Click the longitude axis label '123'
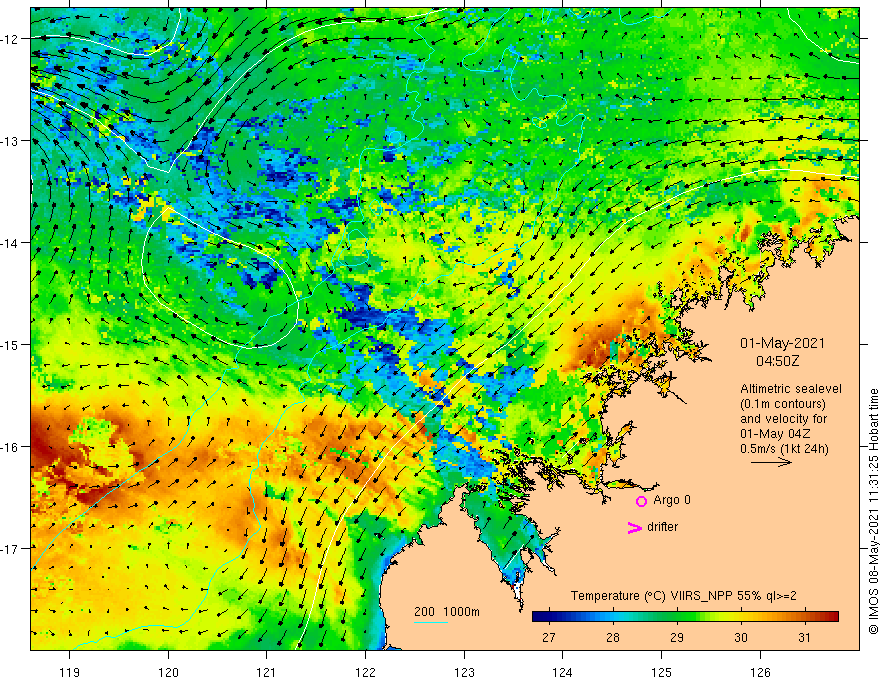The image size is (880, 680). point(464,672)
